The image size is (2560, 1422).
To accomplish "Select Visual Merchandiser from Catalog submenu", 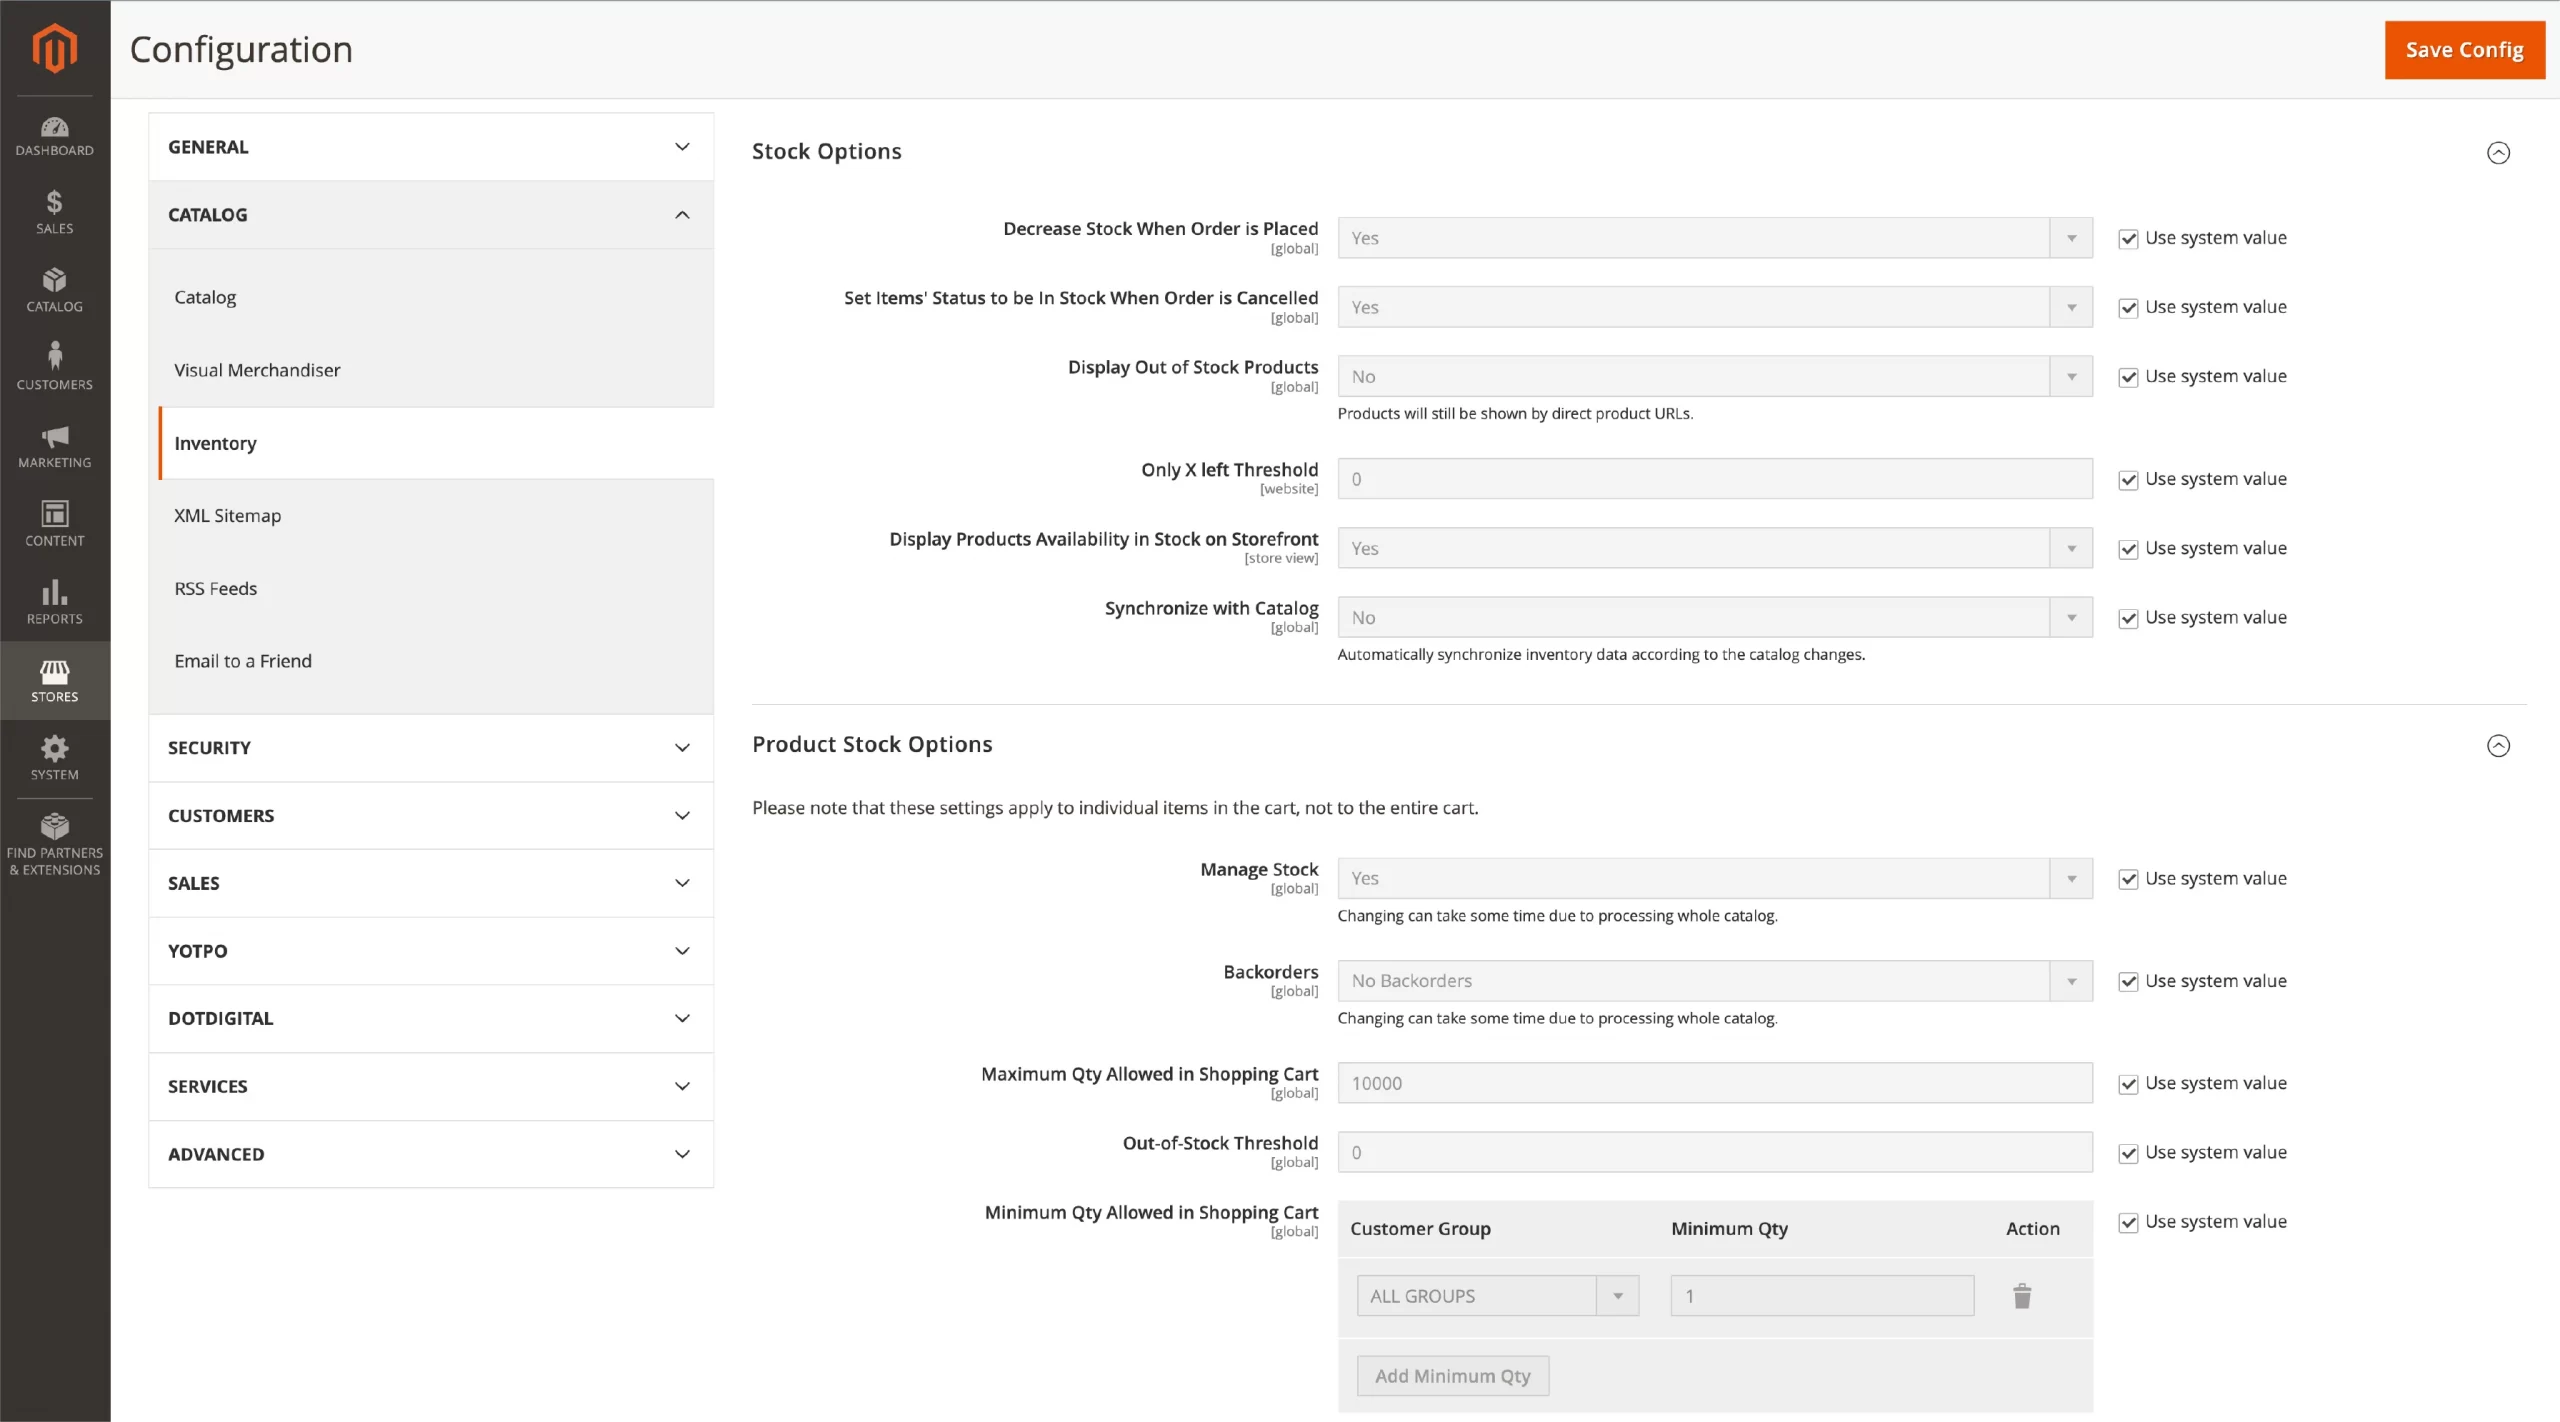I will pyautogui.click(x=257, y=370).
